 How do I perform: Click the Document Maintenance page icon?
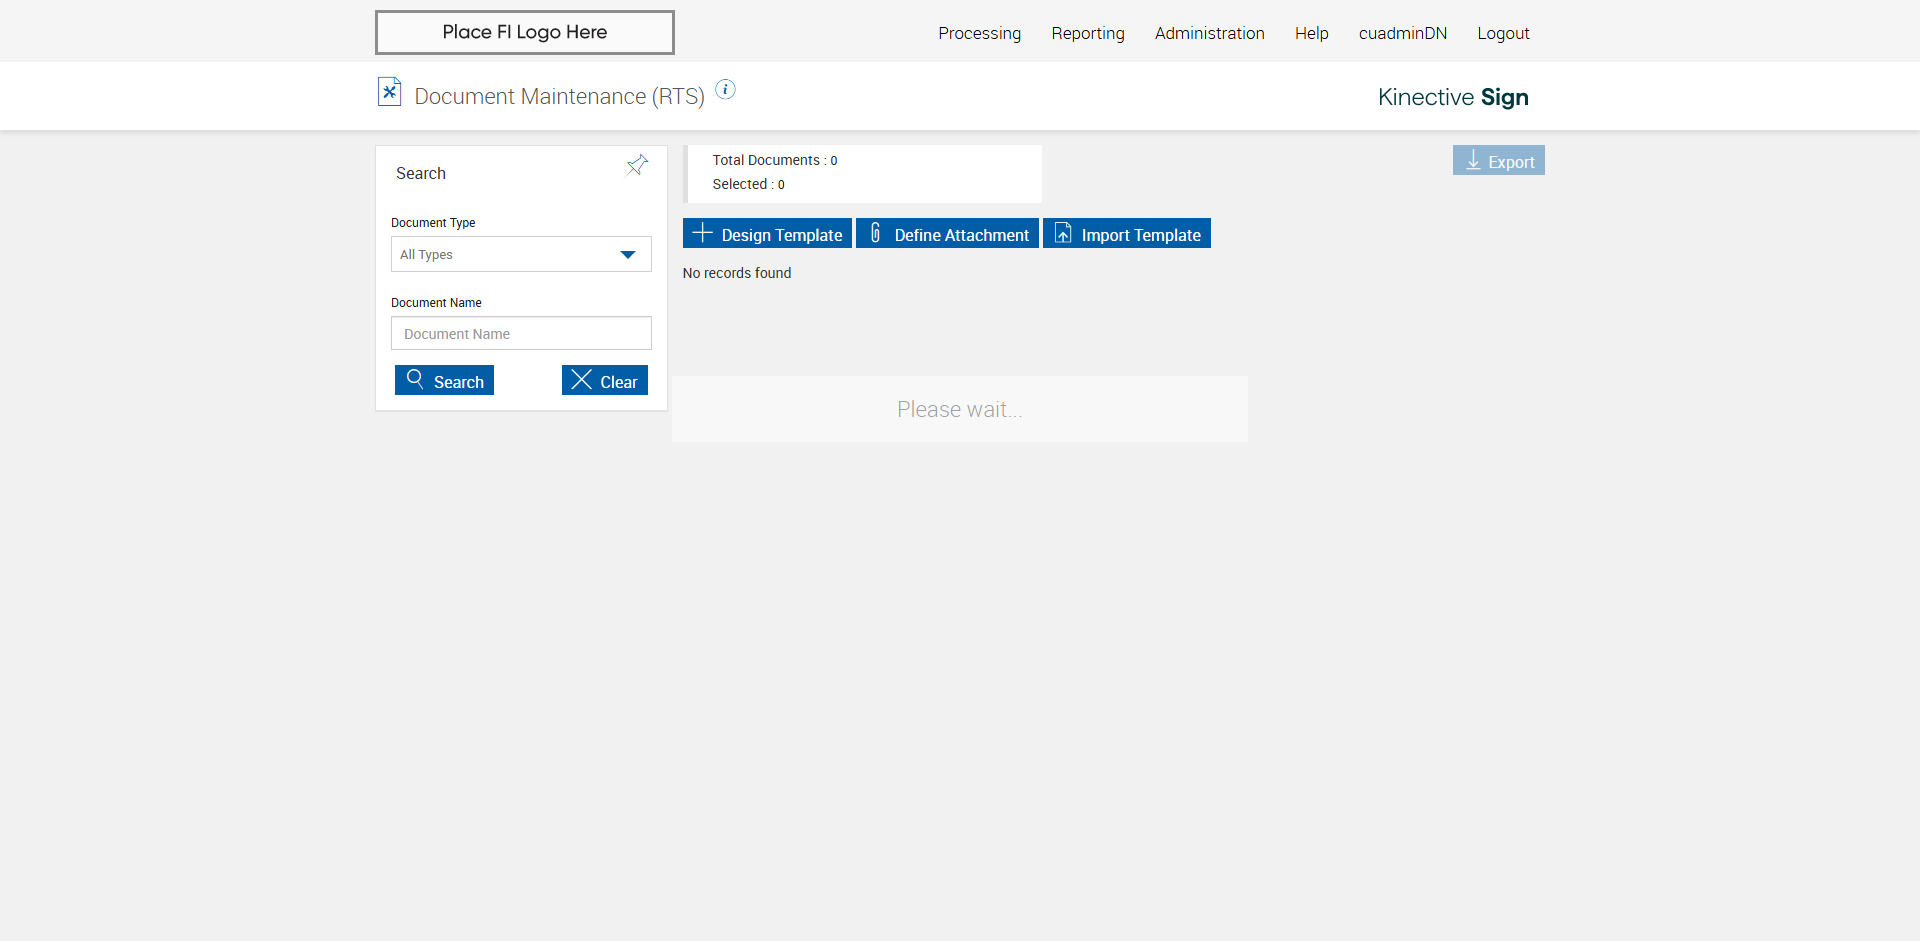[x=389, y=92]
